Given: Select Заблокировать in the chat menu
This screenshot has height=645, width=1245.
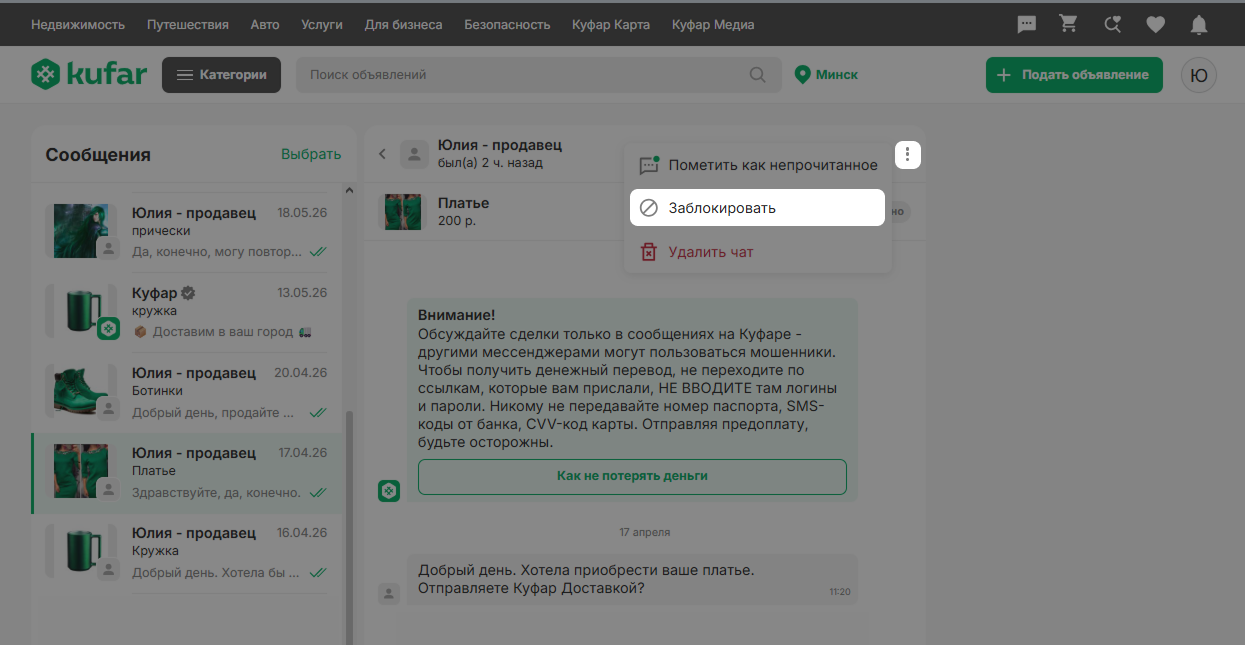Looking at the screenshot, I should coord(758,208).
